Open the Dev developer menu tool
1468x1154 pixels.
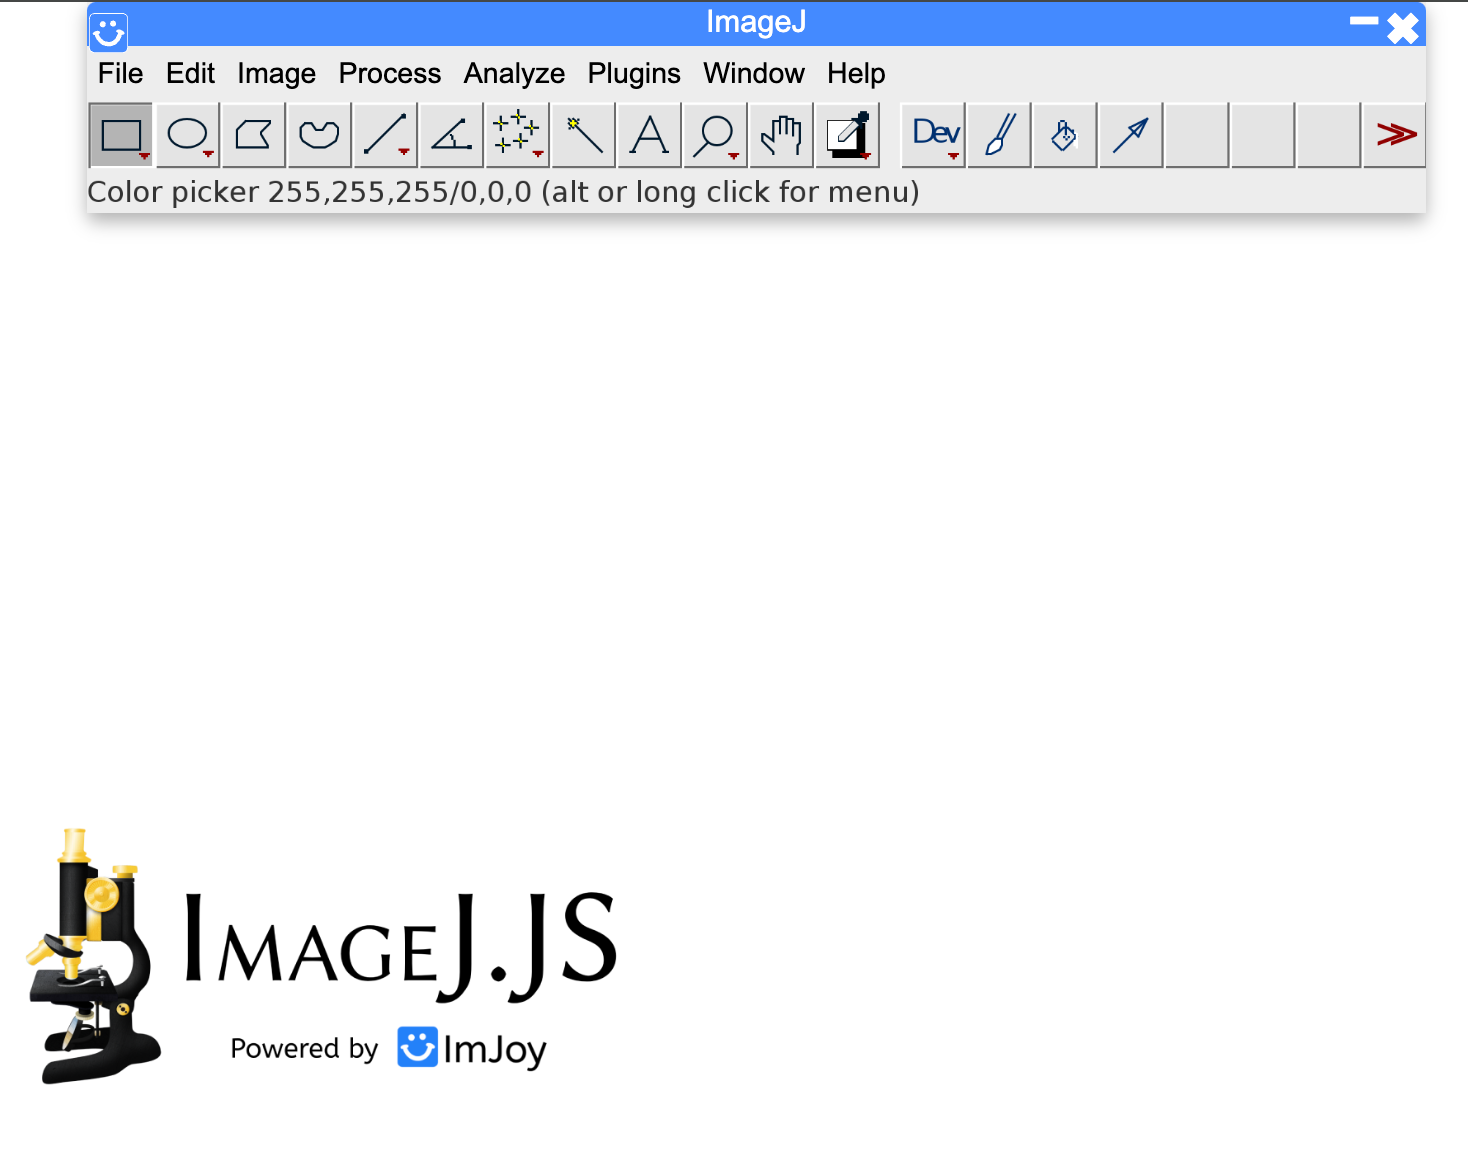pyautogui.click(x=934, y=135)
